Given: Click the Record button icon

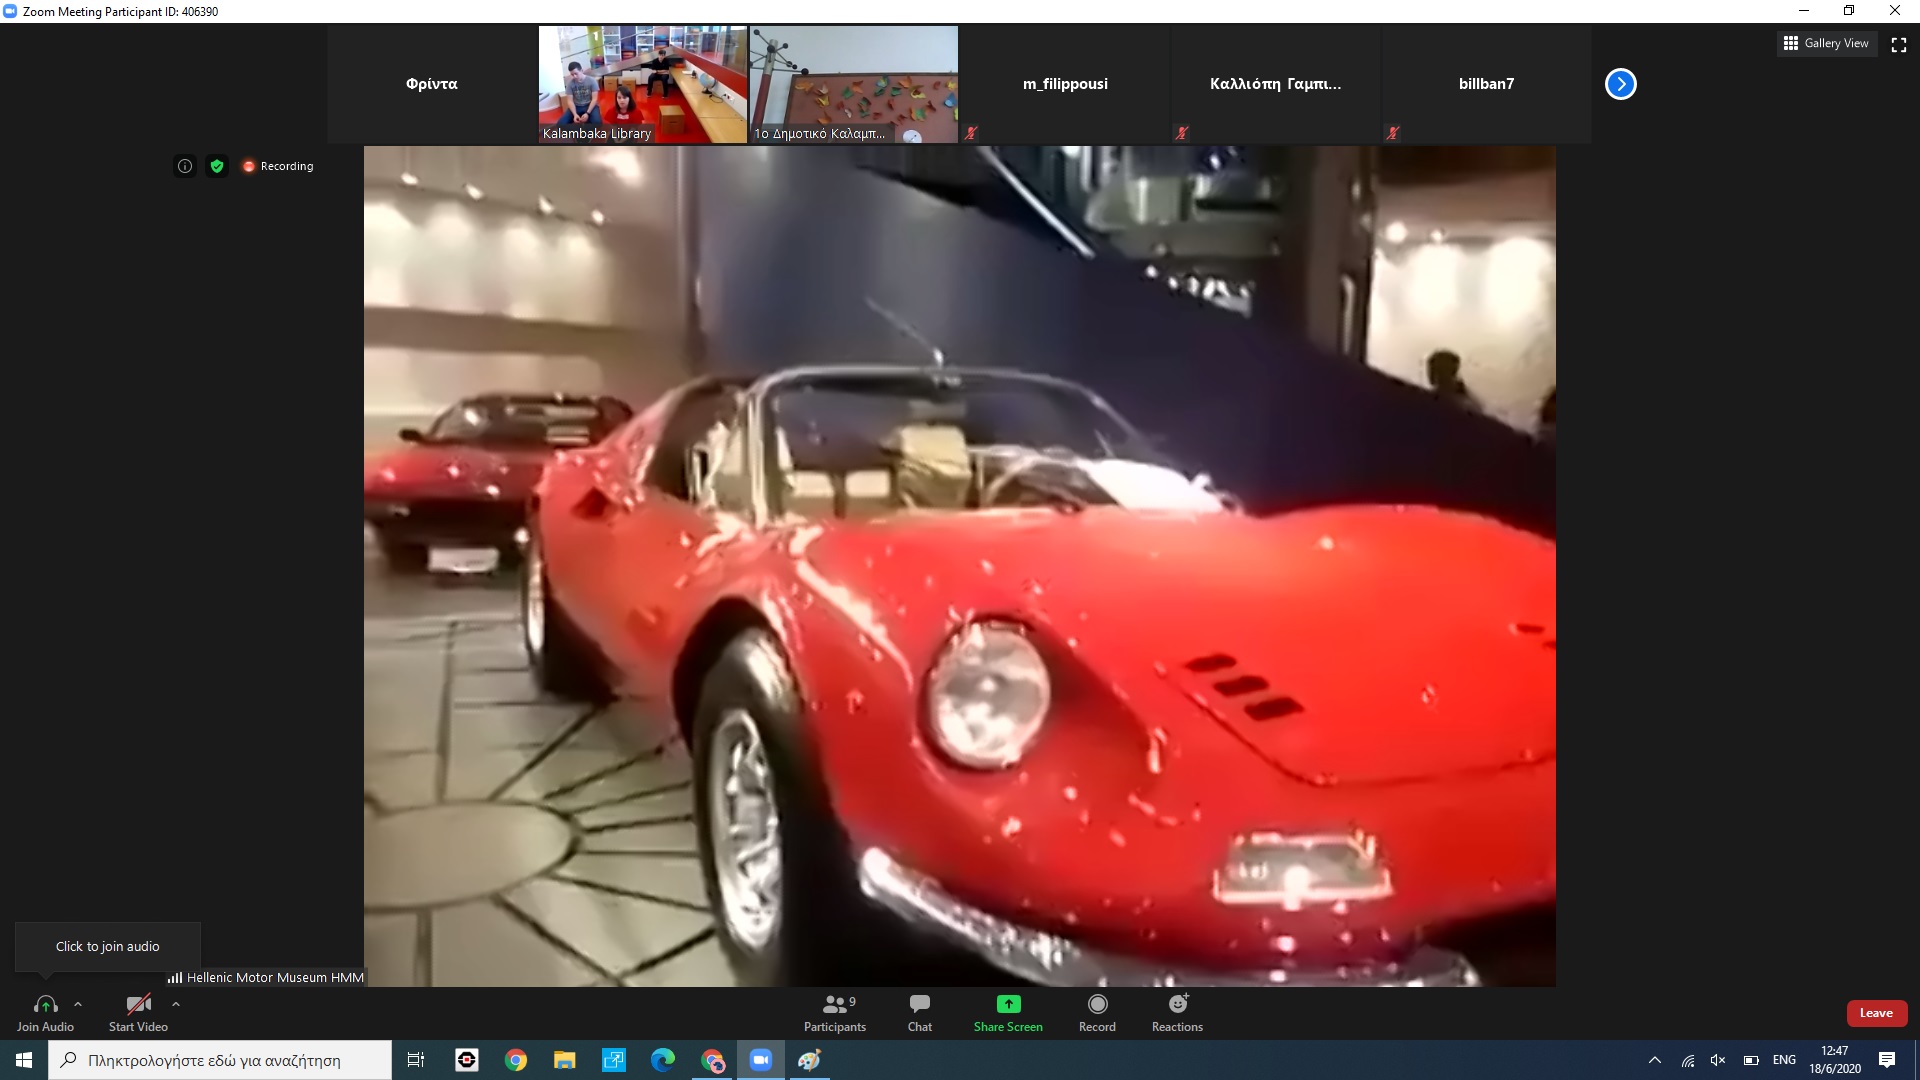Looking at the screenshot, I should (1097, 1004).
